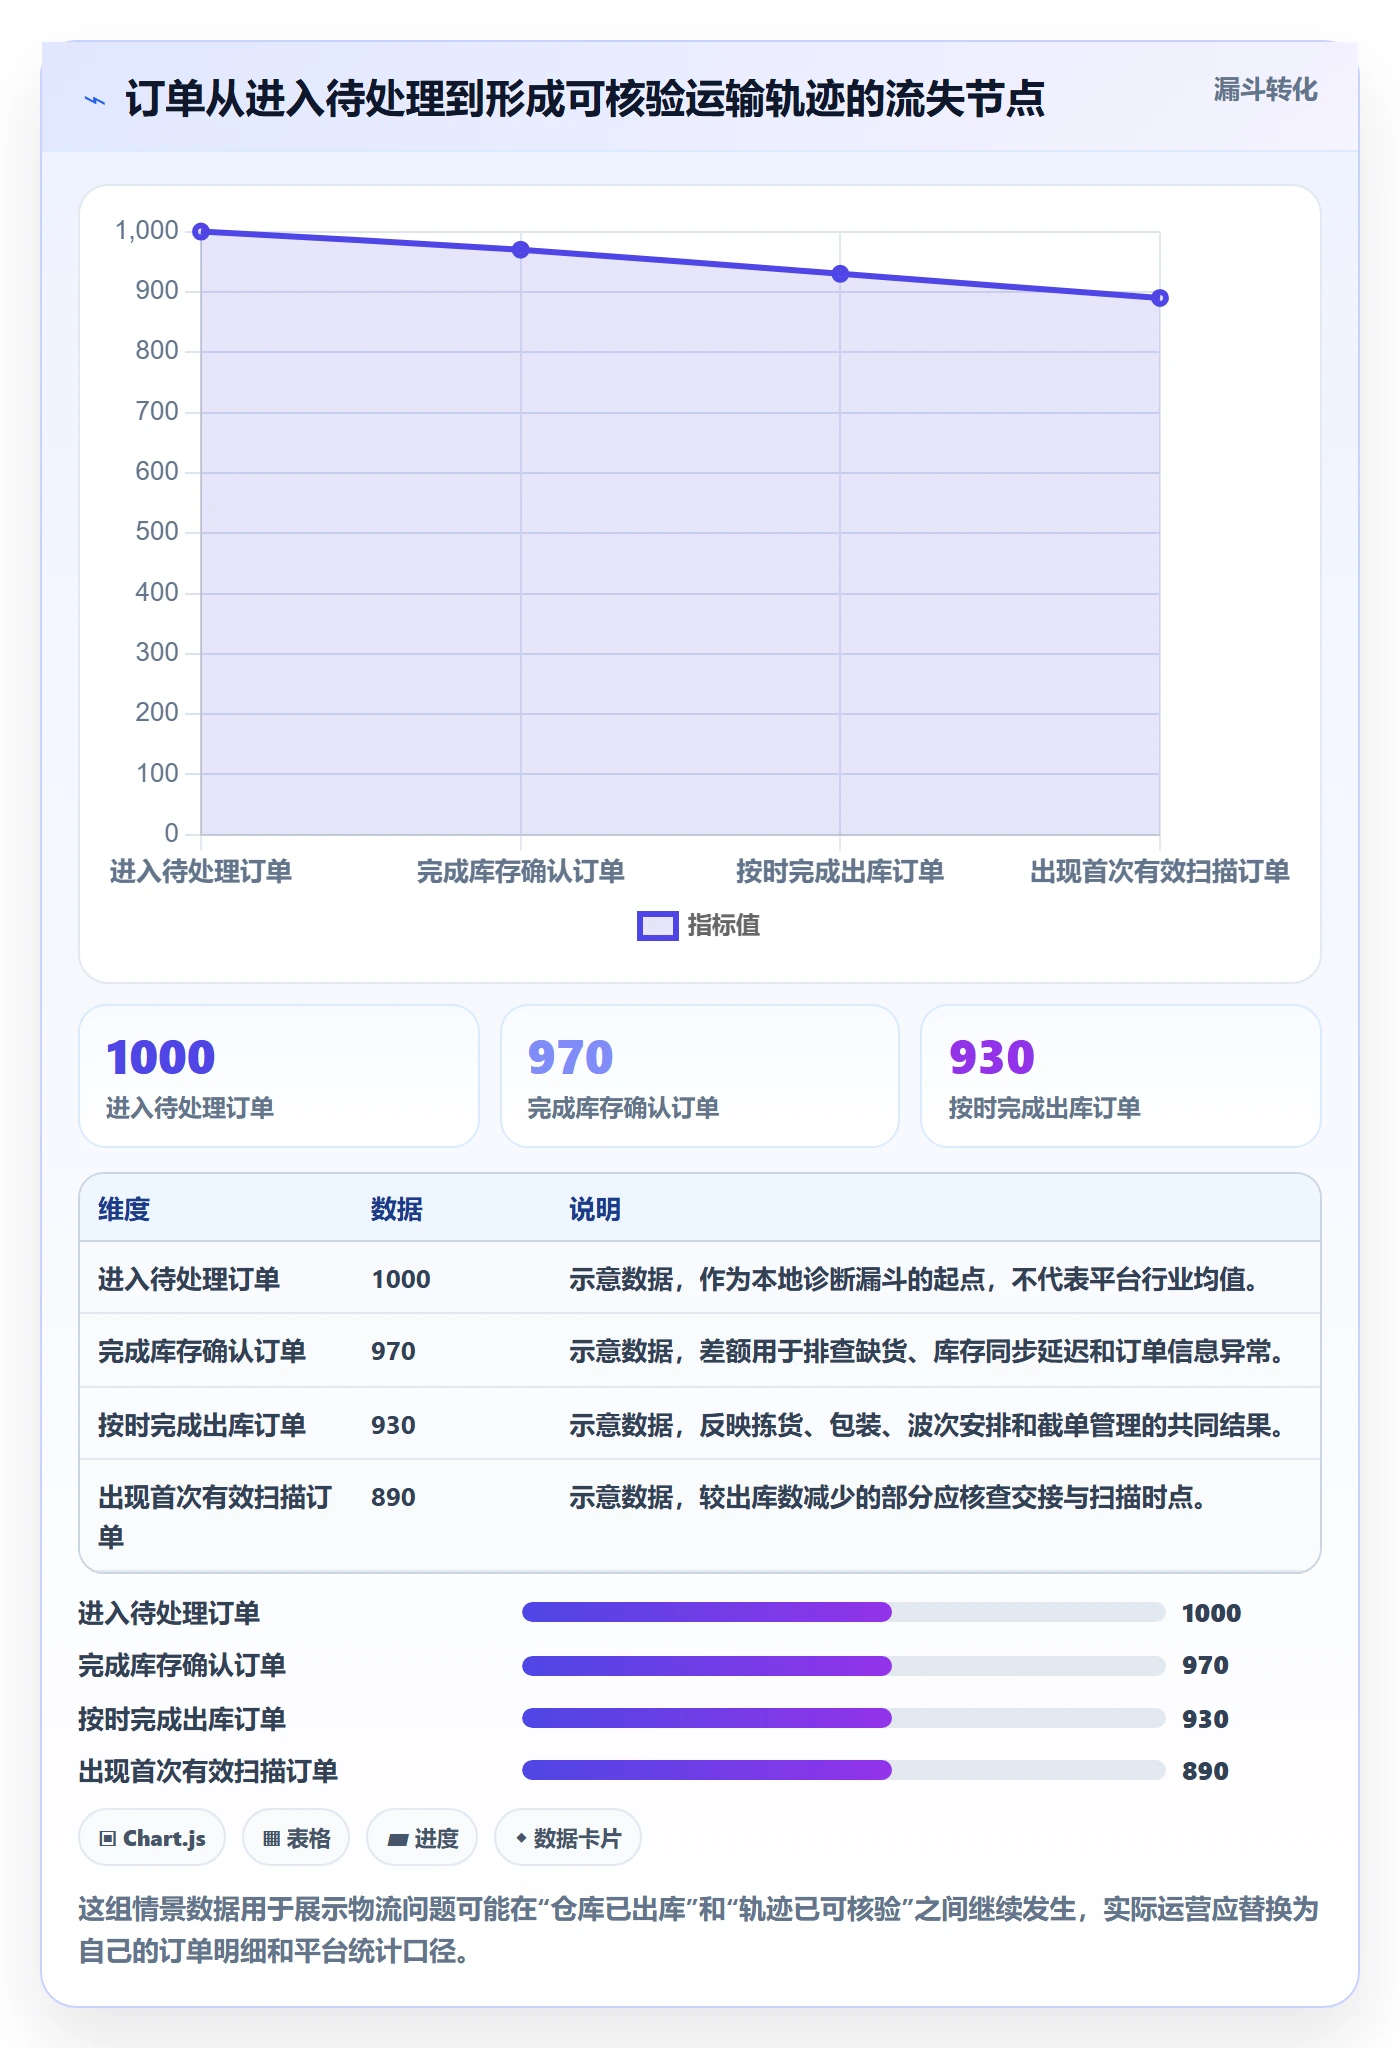
Task: Click the 进度 tag chip
Action: [422, 1838]
